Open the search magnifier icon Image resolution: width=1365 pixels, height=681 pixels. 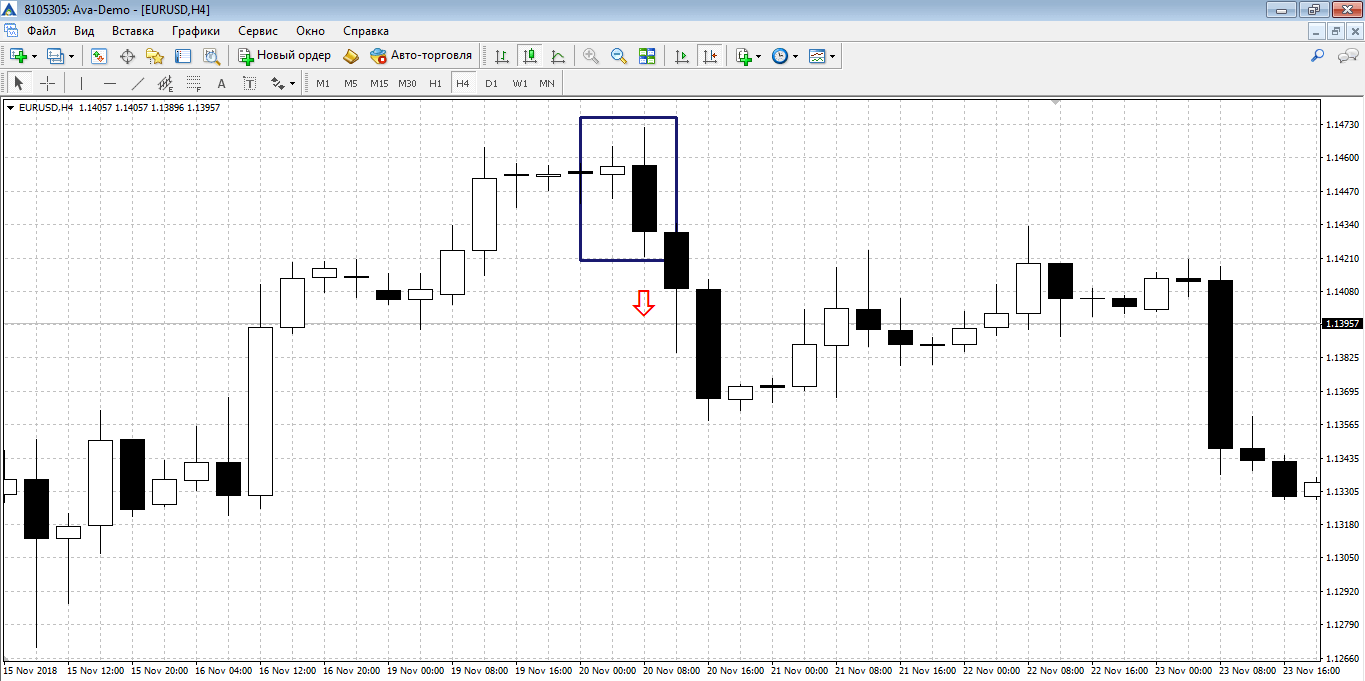tap(1317, 56)
